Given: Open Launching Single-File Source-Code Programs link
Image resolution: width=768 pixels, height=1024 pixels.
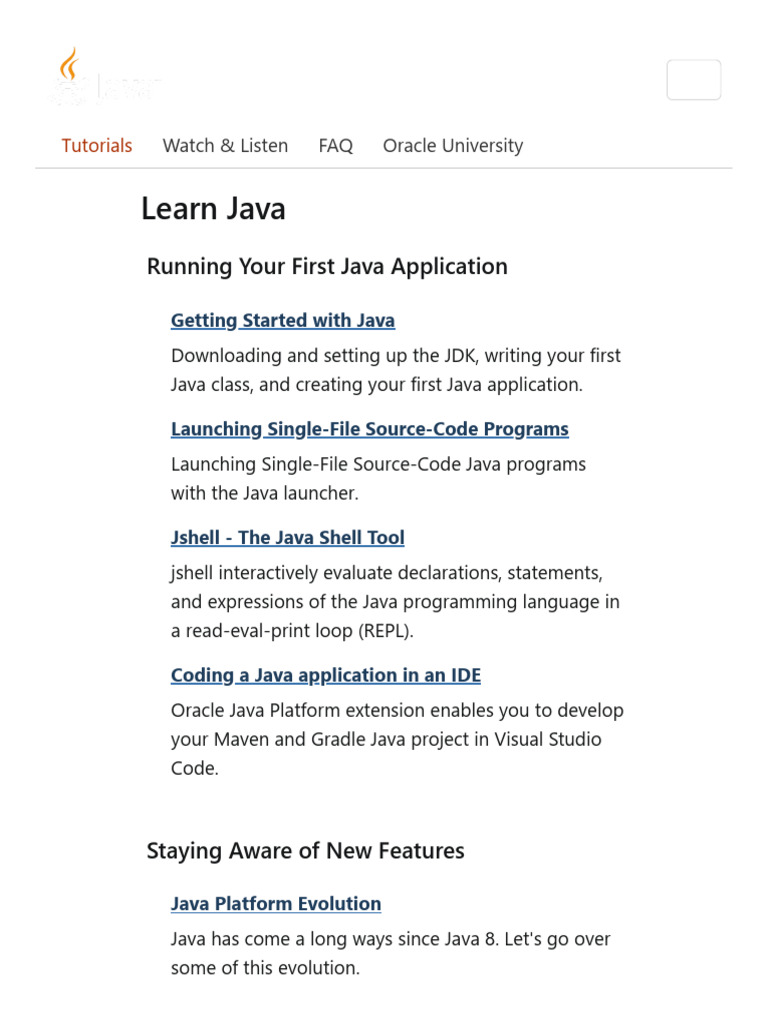Looking at the screenshot, I should [x=369, y=429].
